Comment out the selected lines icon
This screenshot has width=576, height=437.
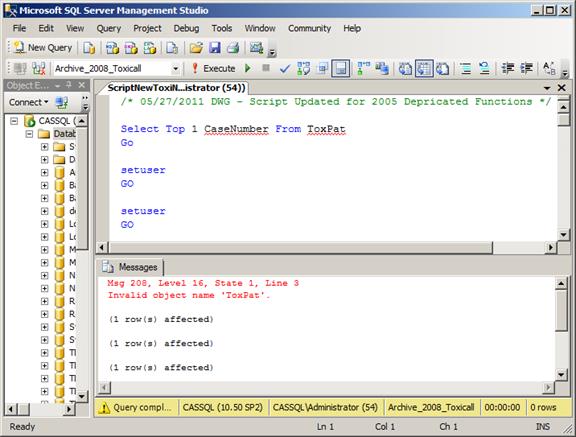[x=466, y=68]
